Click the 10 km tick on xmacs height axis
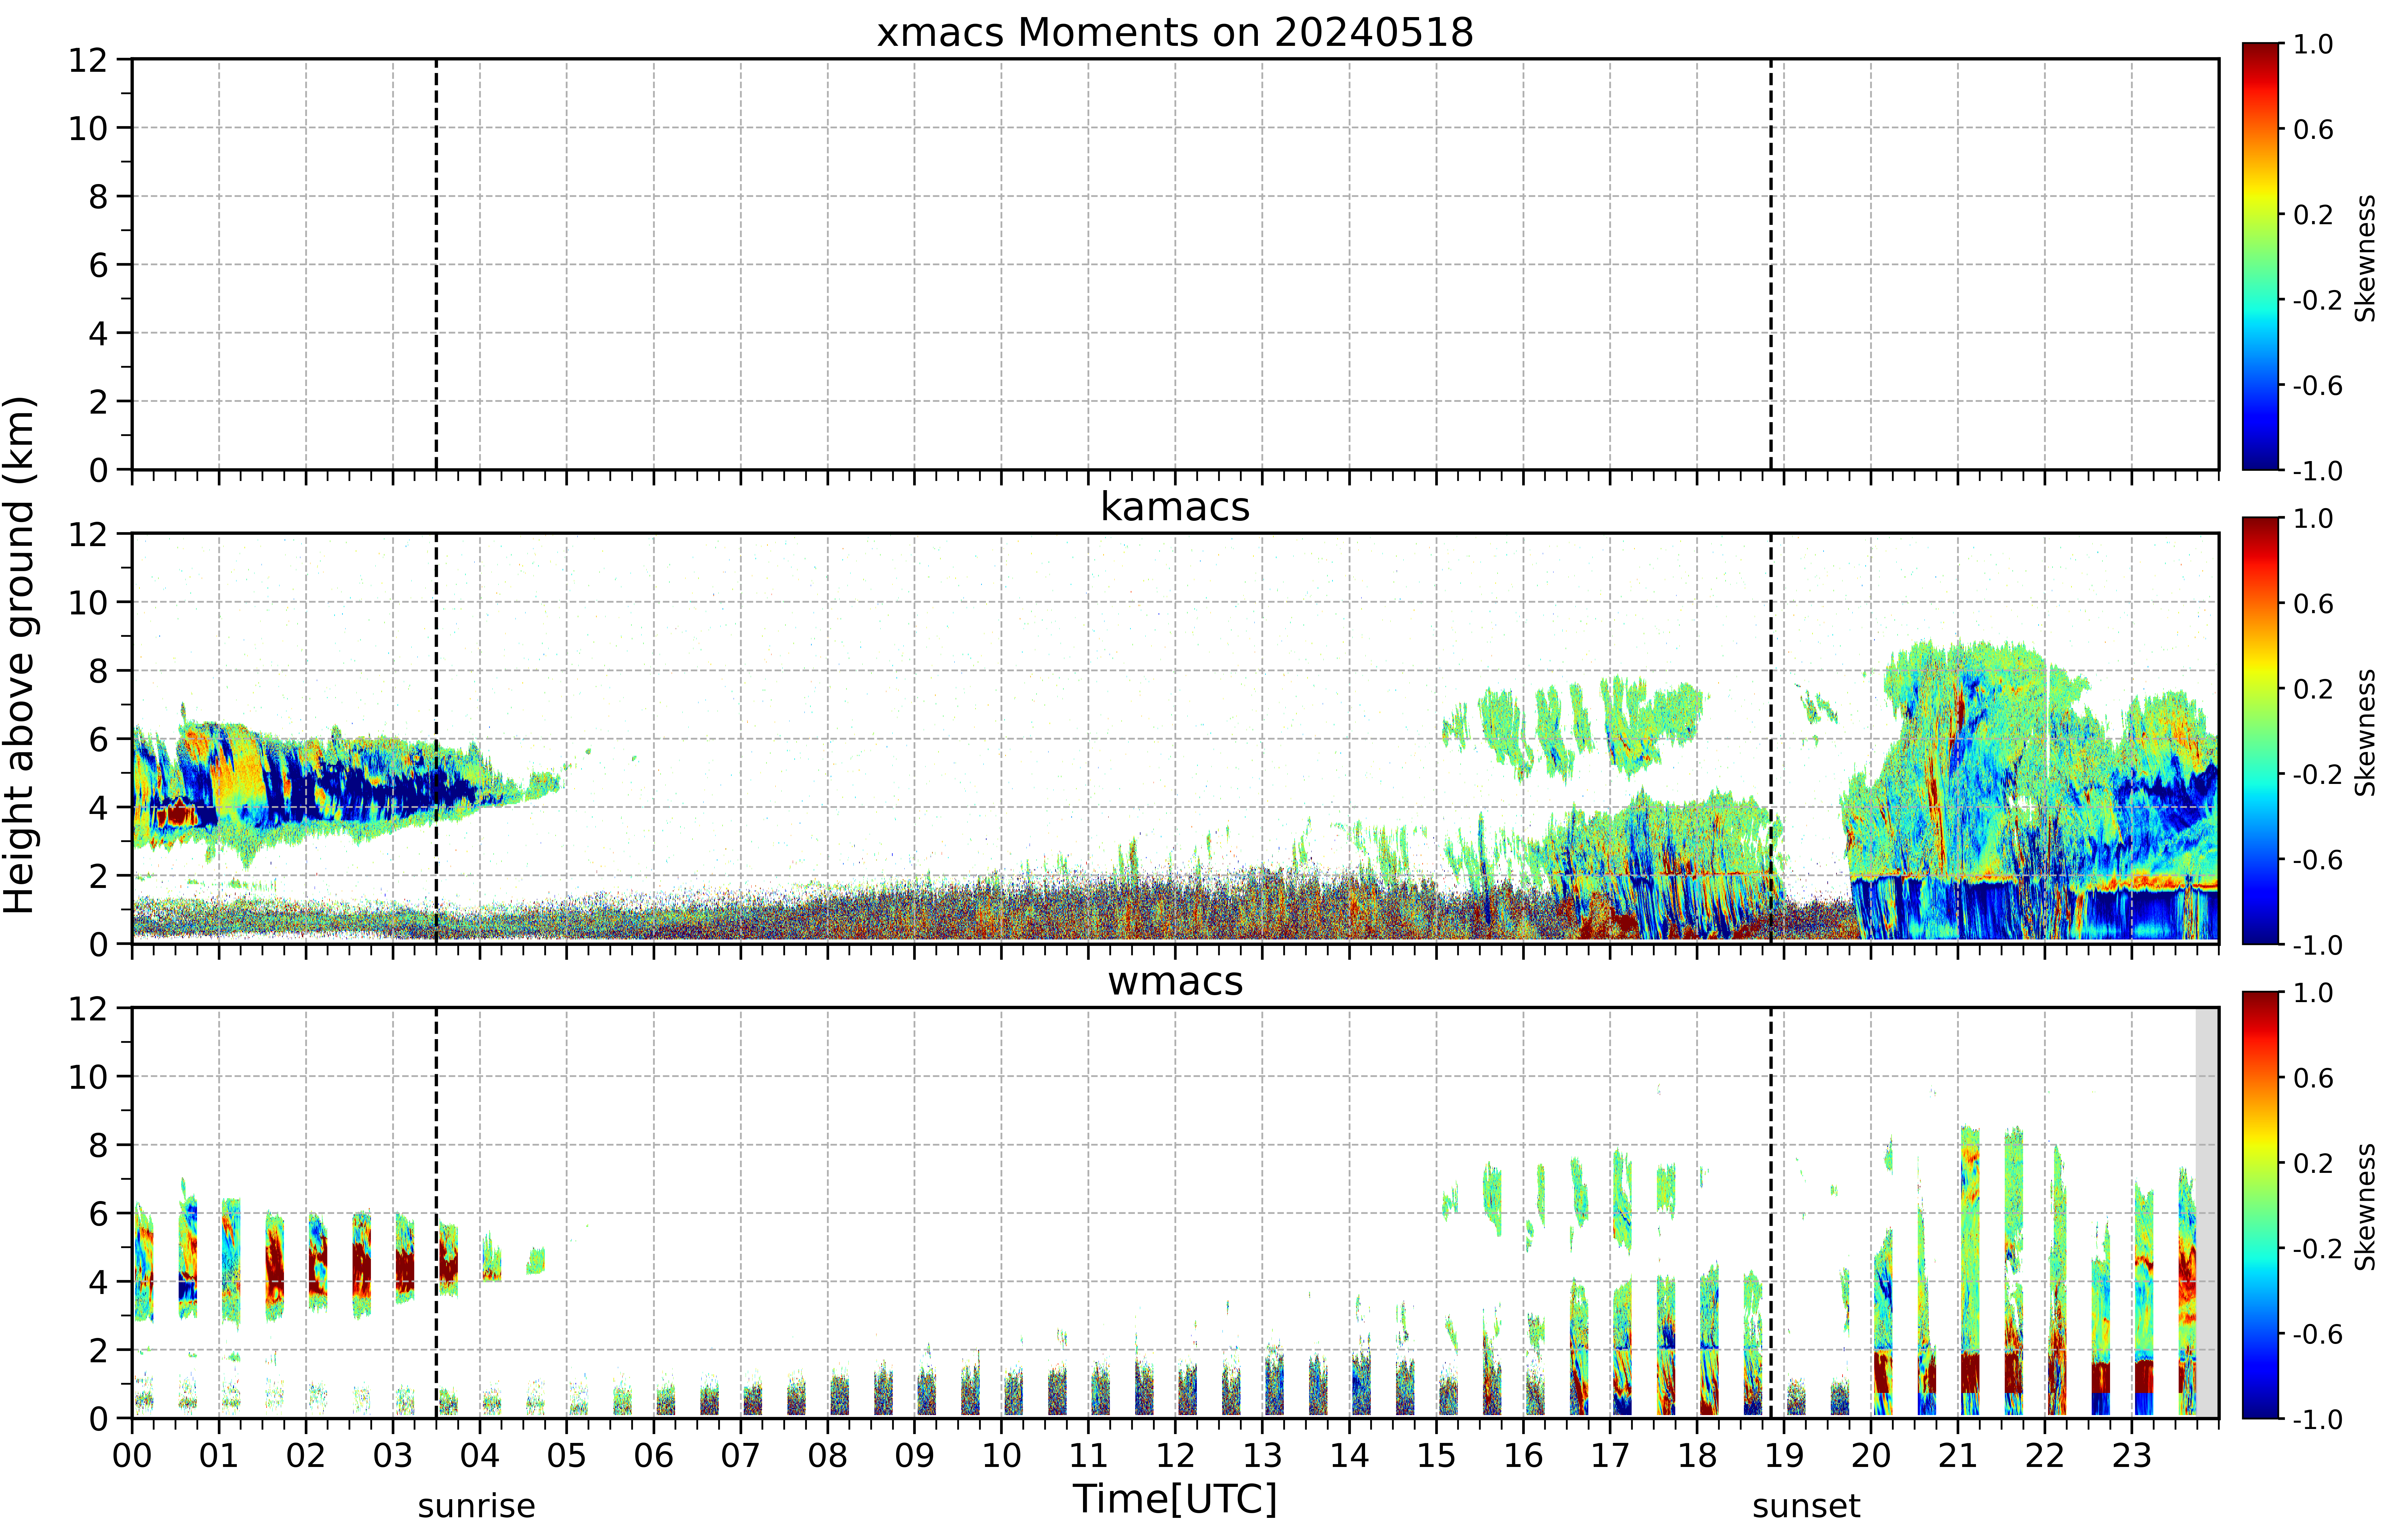Screen dimensions: 2394x1540 (88, 128)
